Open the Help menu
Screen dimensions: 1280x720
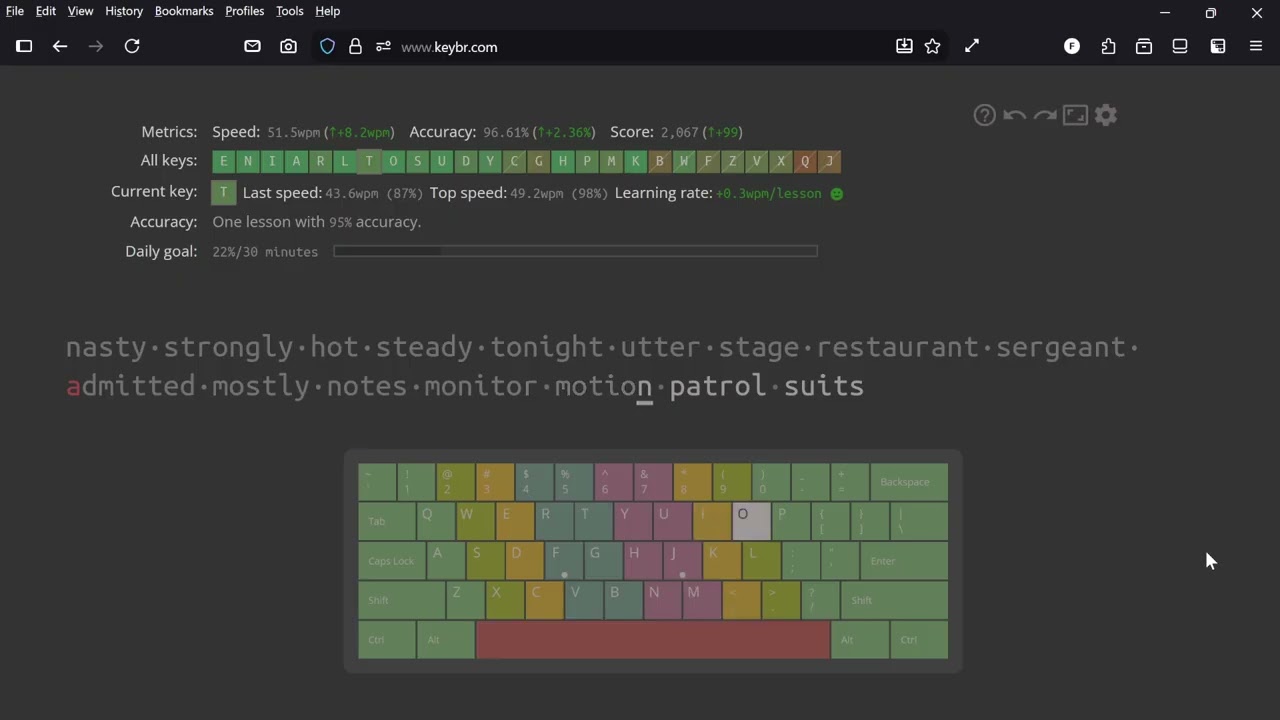(x=328, y=11)
